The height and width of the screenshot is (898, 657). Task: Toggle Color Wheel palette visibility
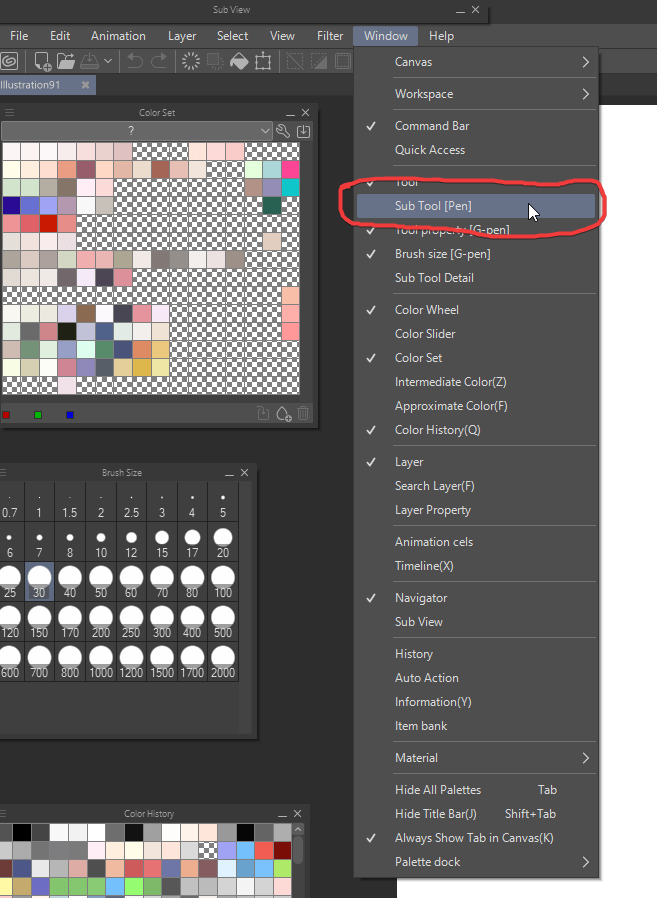pyautogui.click(x=476, y=310)
